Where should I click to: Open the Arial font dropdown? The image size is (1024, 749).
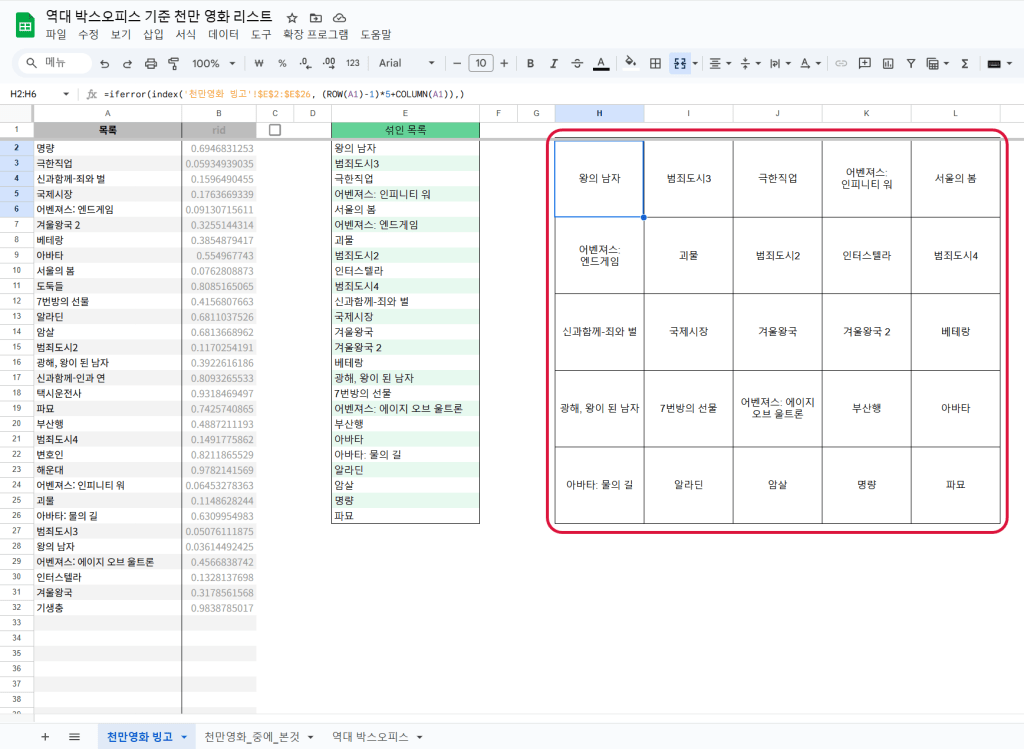(x=407, y=63)
